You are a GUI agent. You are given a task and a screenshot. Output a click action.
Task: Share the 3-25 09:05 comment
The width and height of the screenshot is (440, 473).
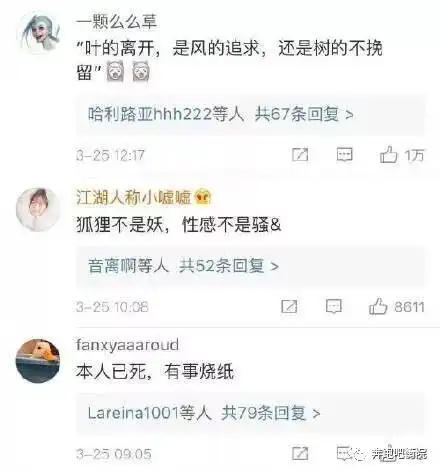pos(300,453)
